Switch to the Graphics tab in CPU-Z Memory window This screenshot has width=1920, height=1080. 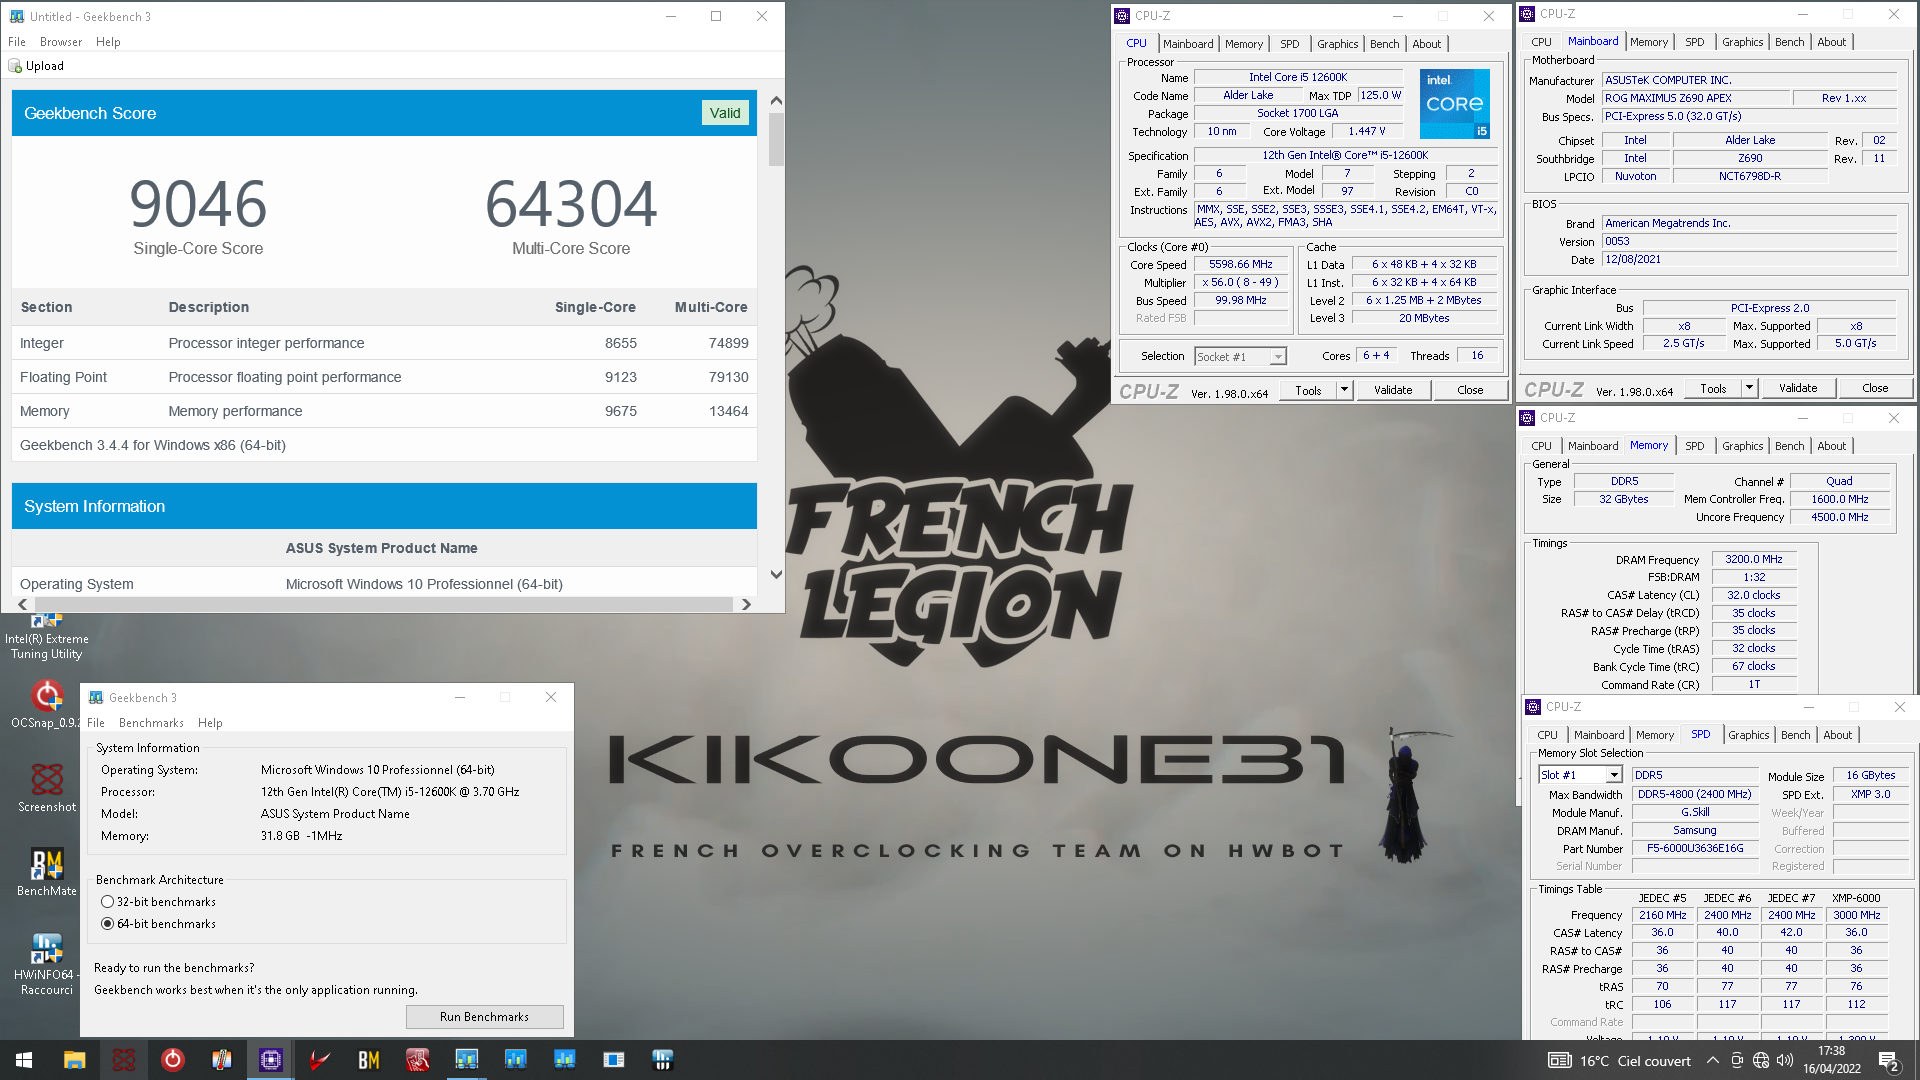1742,446
